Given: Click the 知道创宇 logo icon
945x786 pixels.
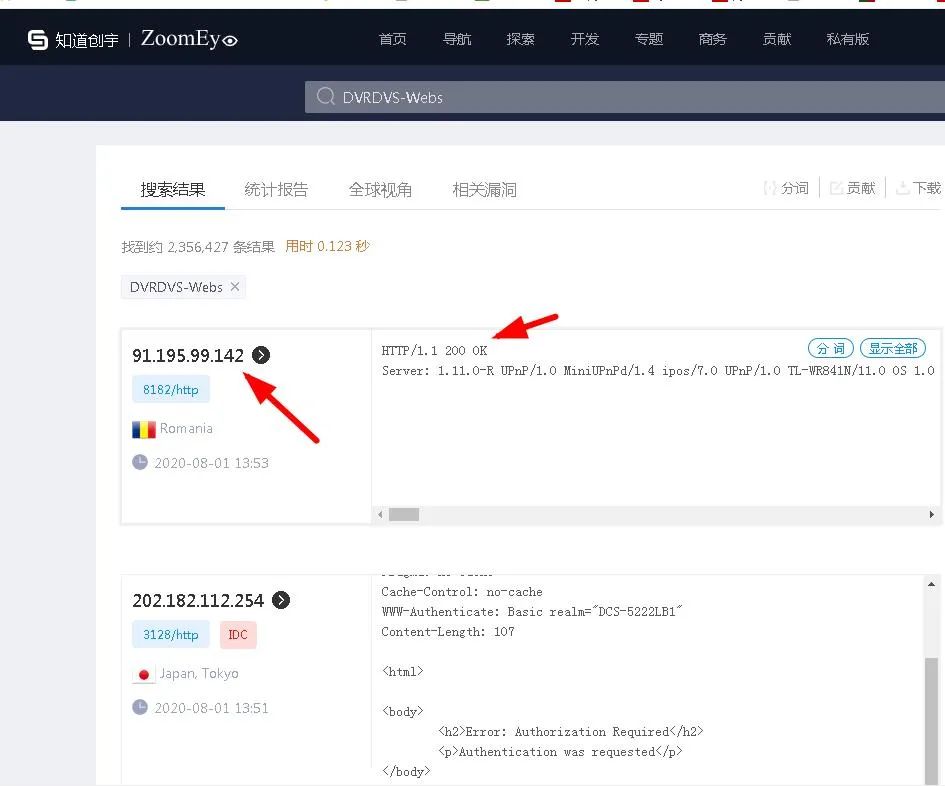Looking at the screenshot, I should click(x=38, y=40).
